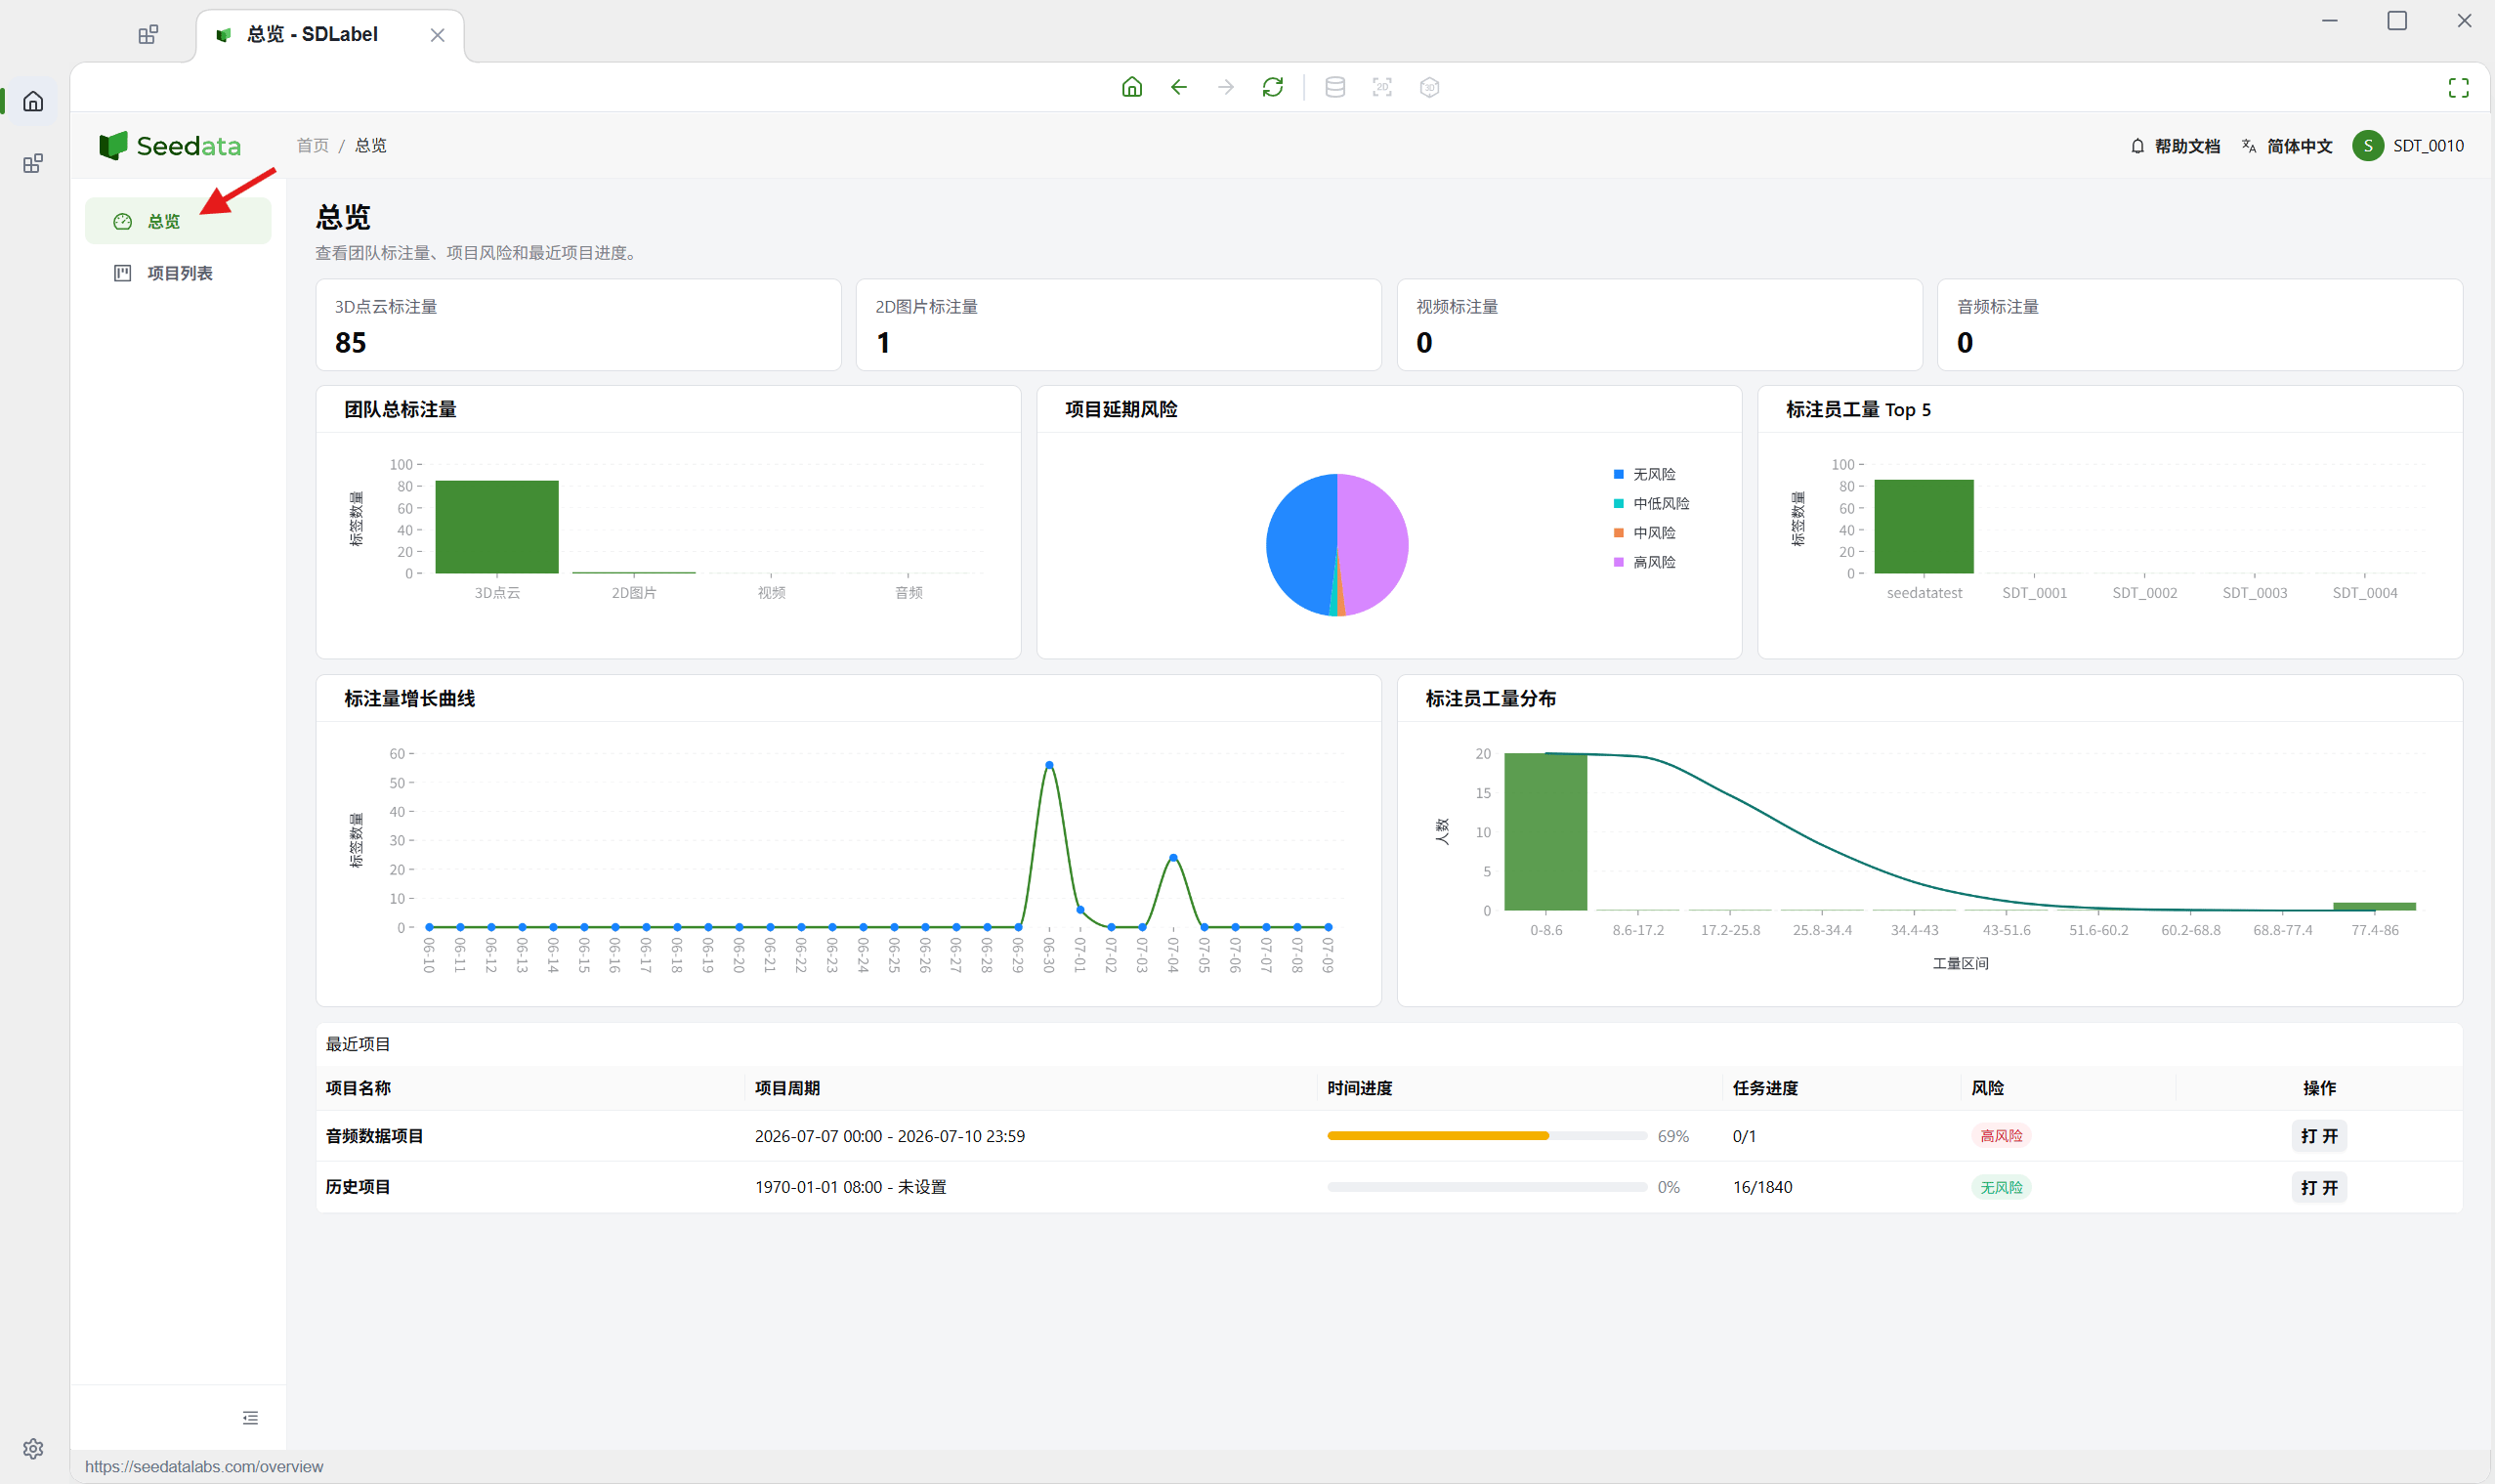Image resolution: width=2495 pixels, height=1484 pixels.
Task: Open 总览 in the sidebar menu
Action: pyautogui.click(x=178, y=221)
